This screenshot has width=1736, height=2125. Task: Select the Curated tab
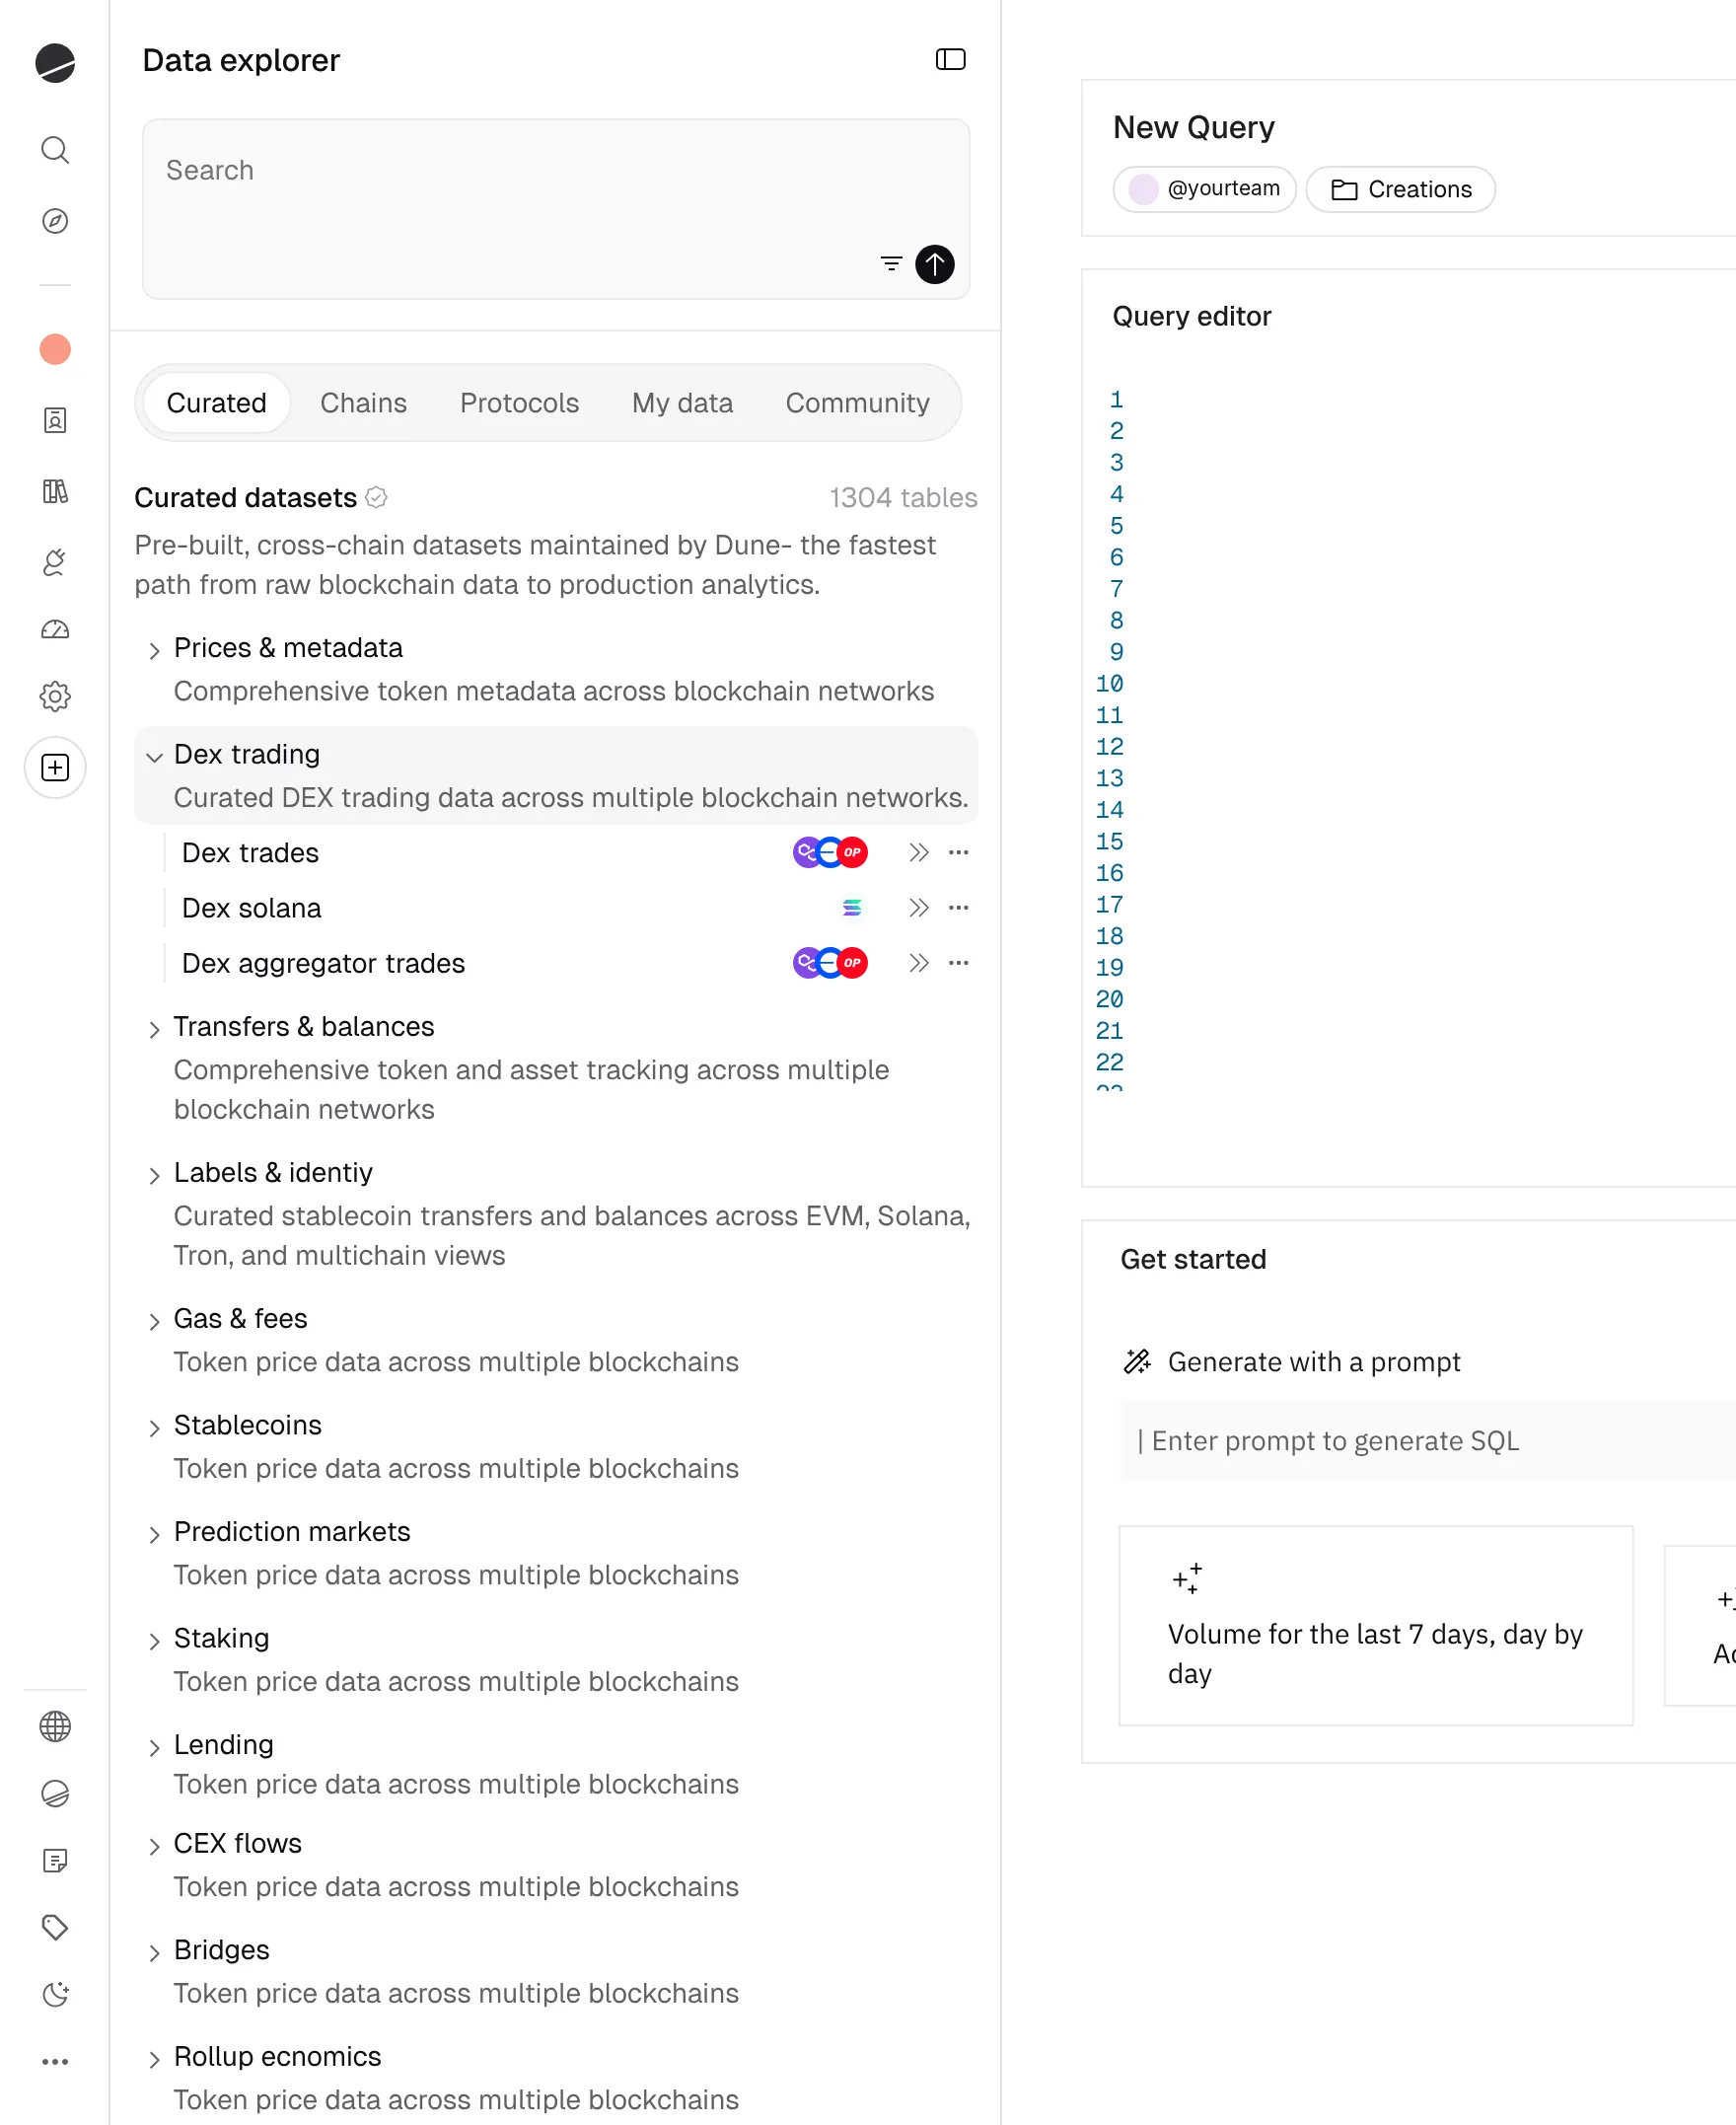point(217,403)
